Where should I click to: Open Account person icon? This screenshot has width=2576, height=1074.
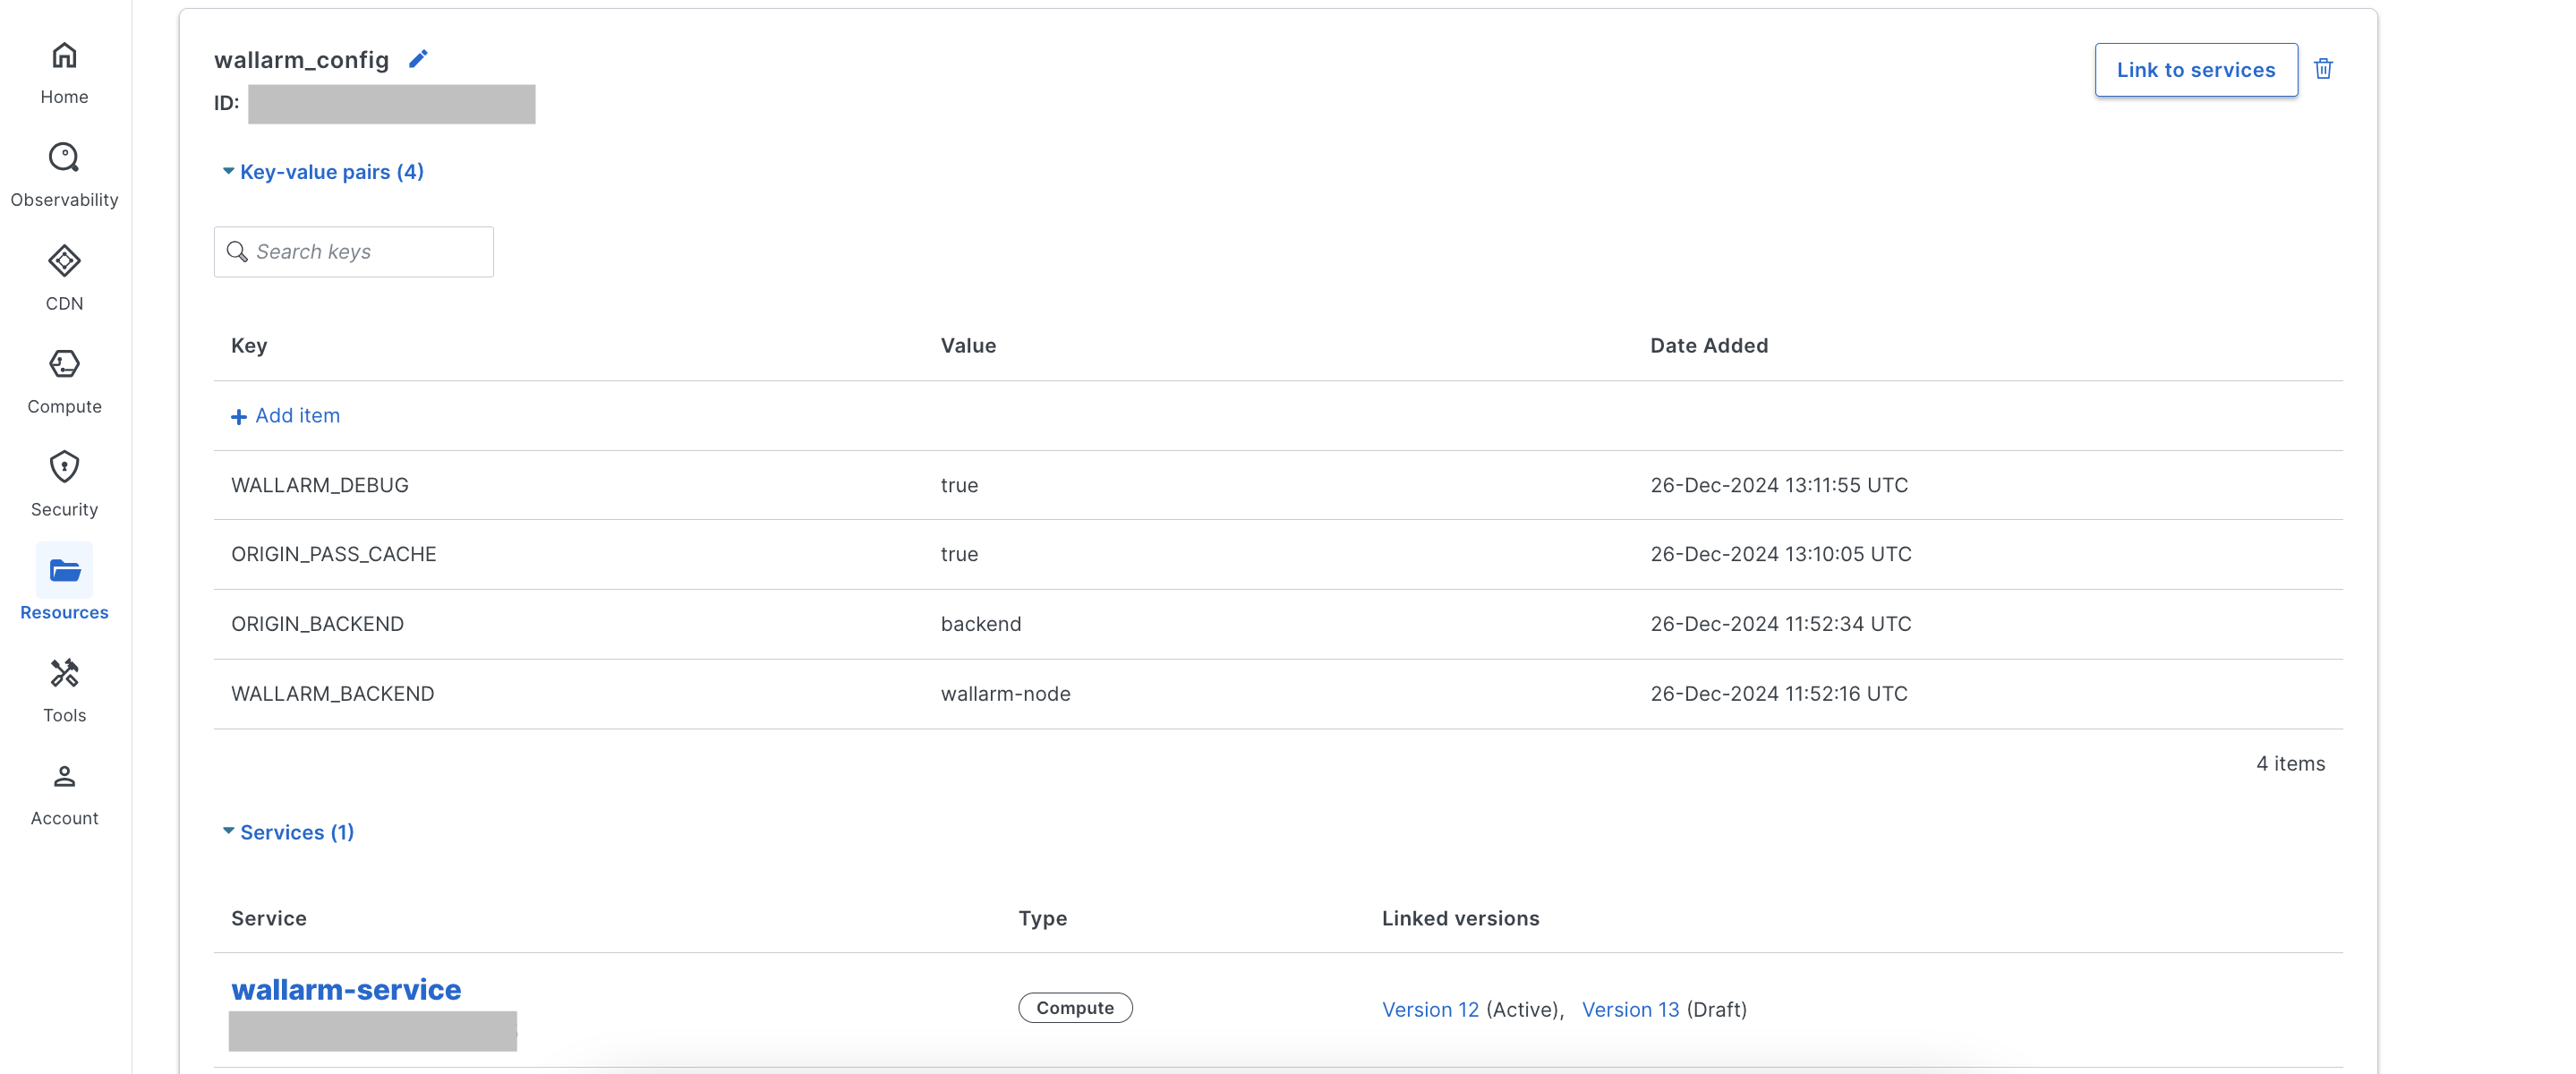(x=64, y=776)
